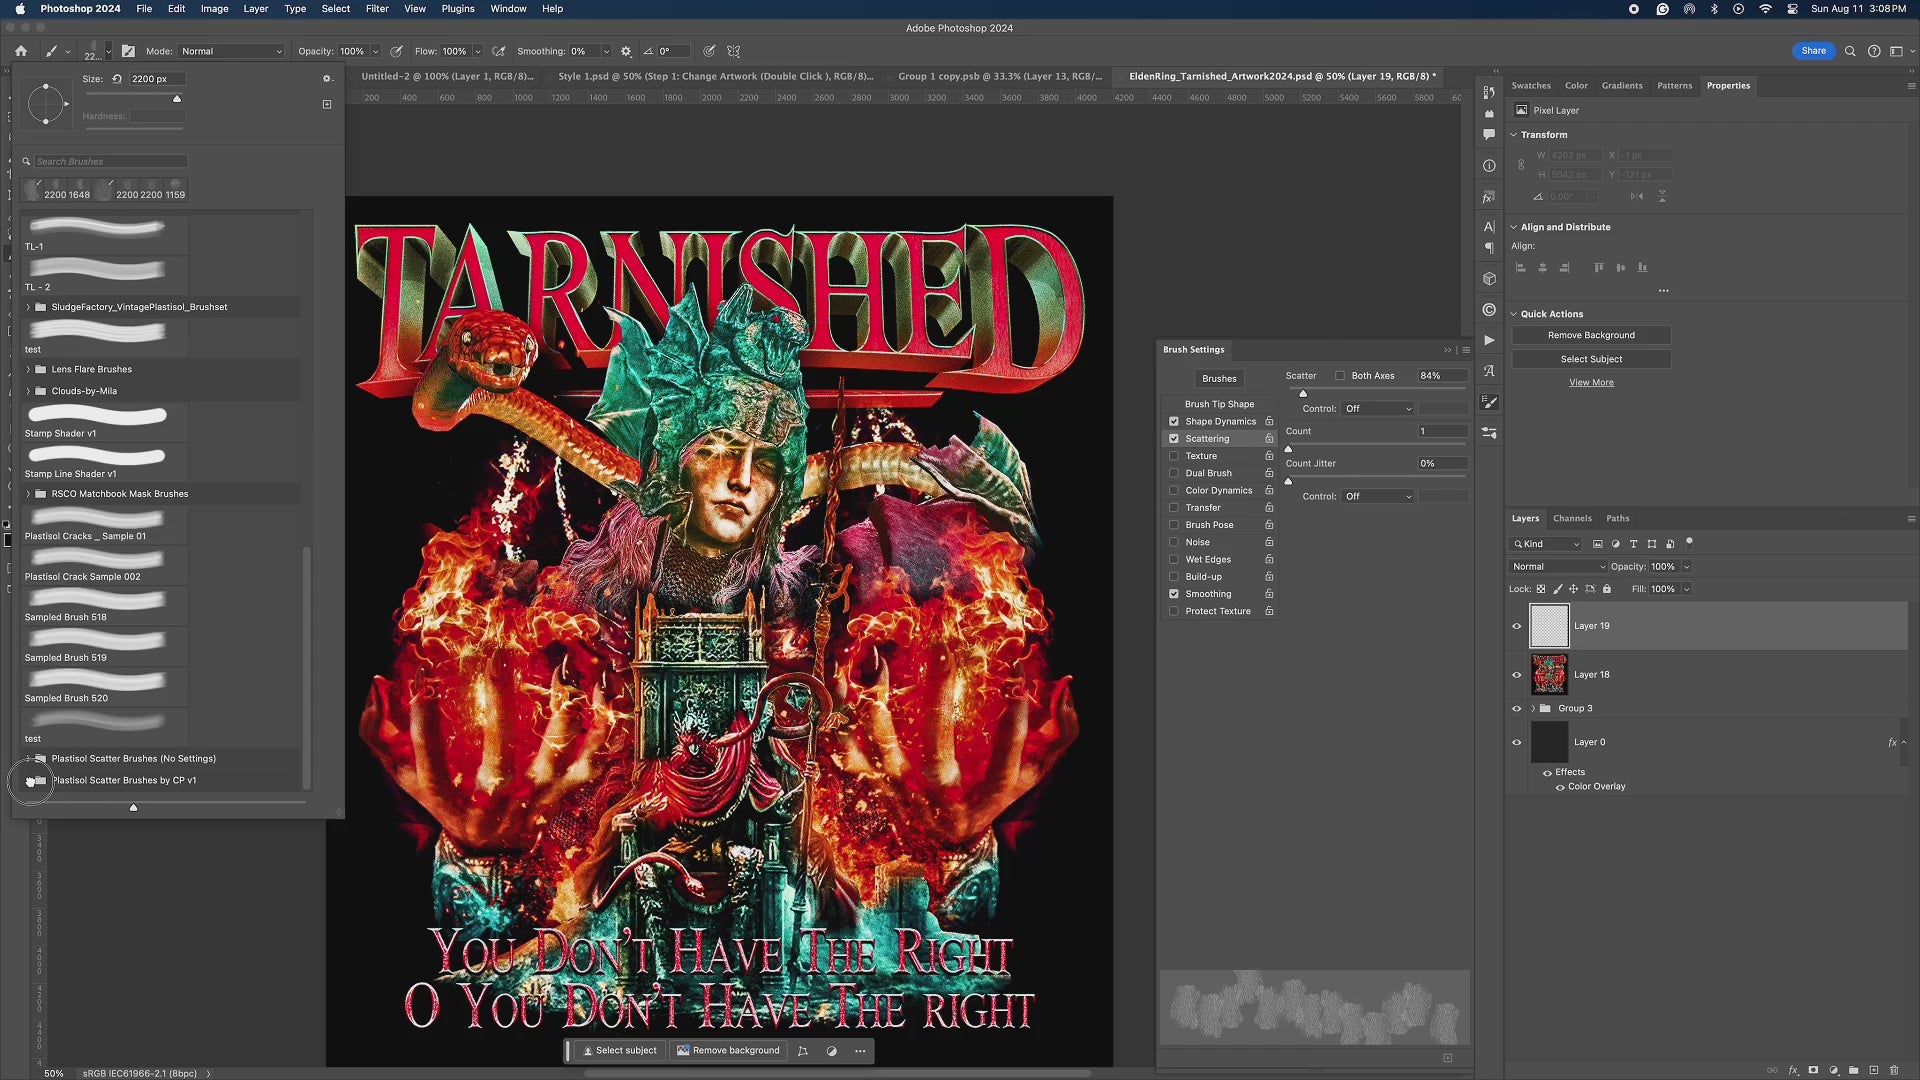Click the Home icon in options bar

pyautogui.click(x=21, y=51)
